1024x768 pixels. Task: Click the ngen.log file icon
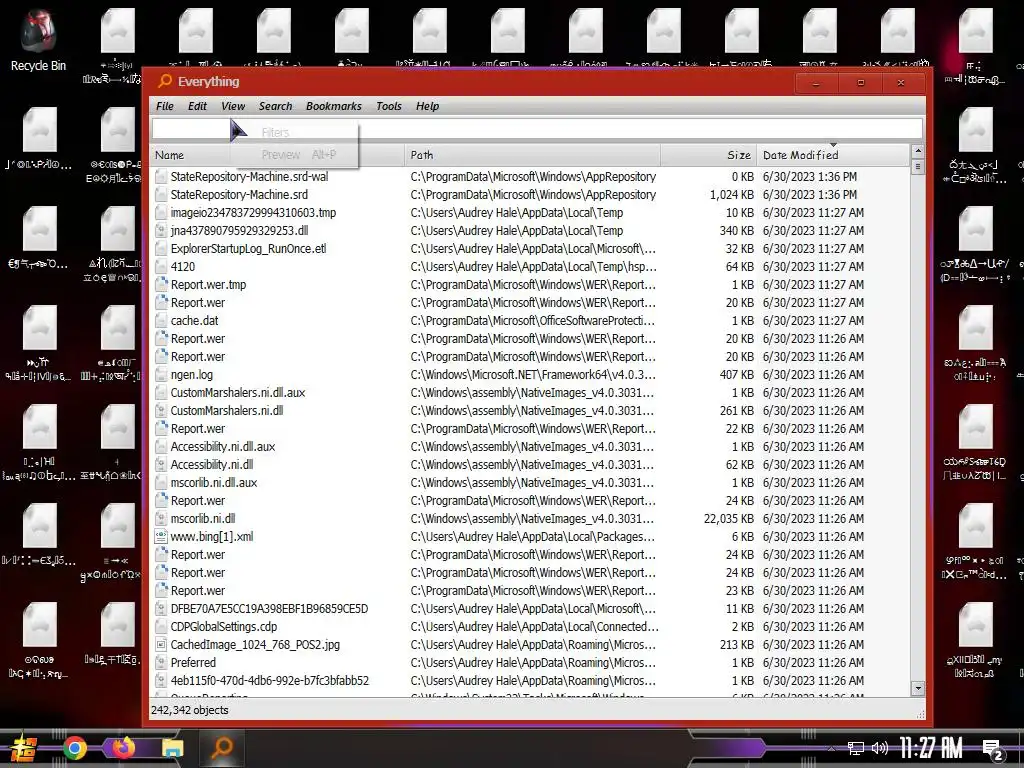[x=161, y=374]
